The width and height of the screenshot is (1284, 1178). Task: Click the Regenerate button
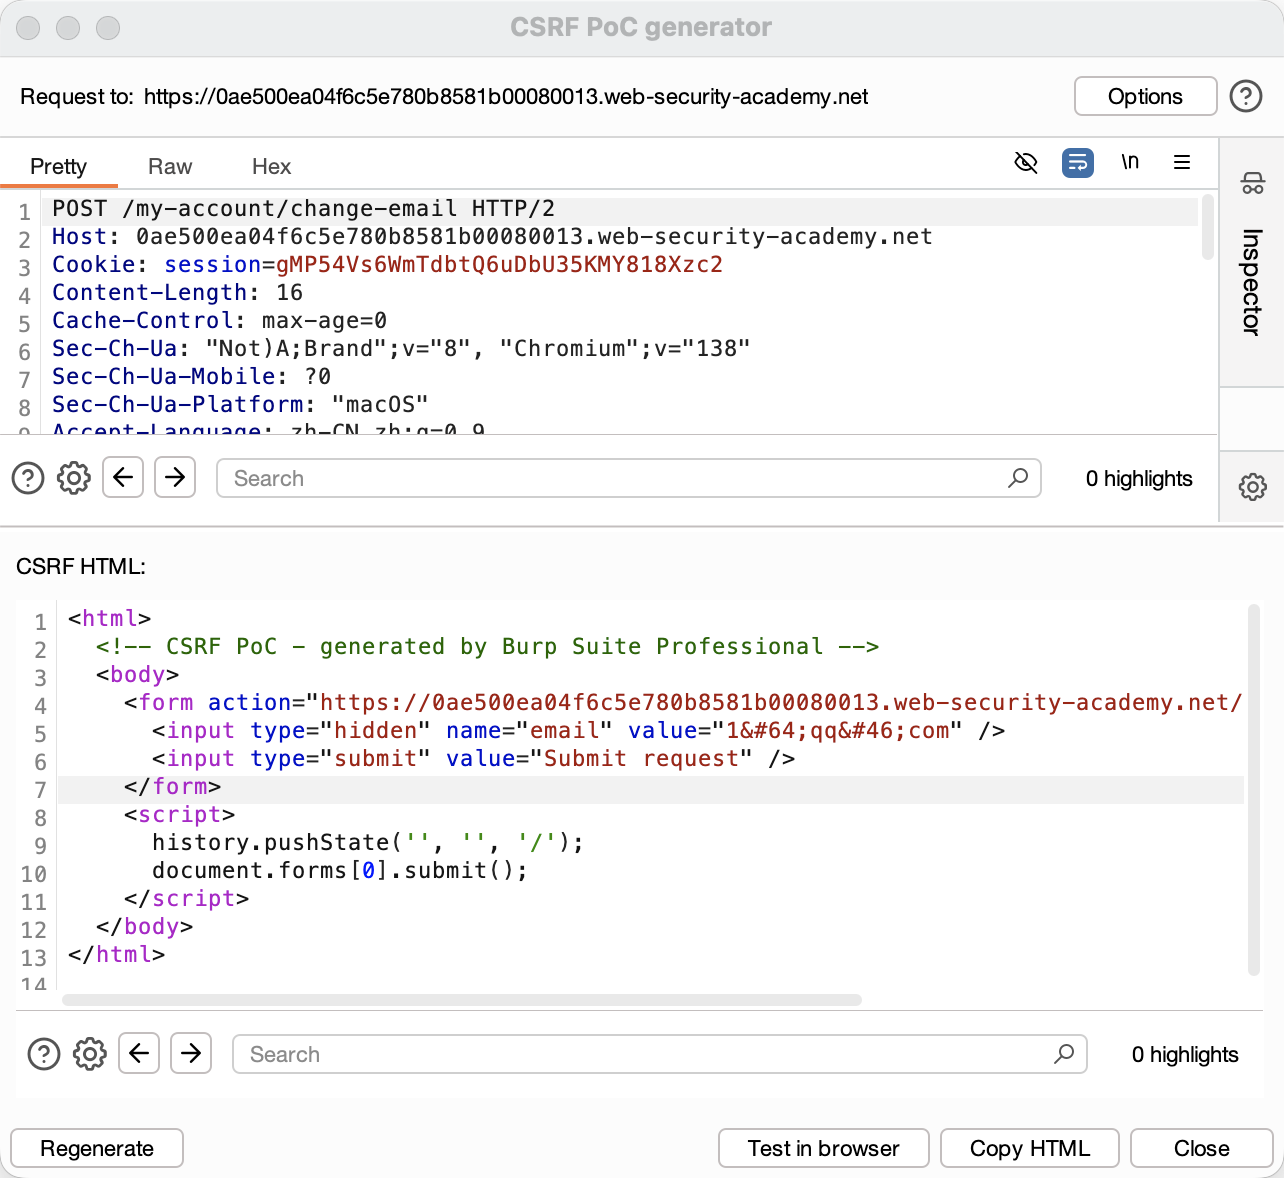(97, 1148)
